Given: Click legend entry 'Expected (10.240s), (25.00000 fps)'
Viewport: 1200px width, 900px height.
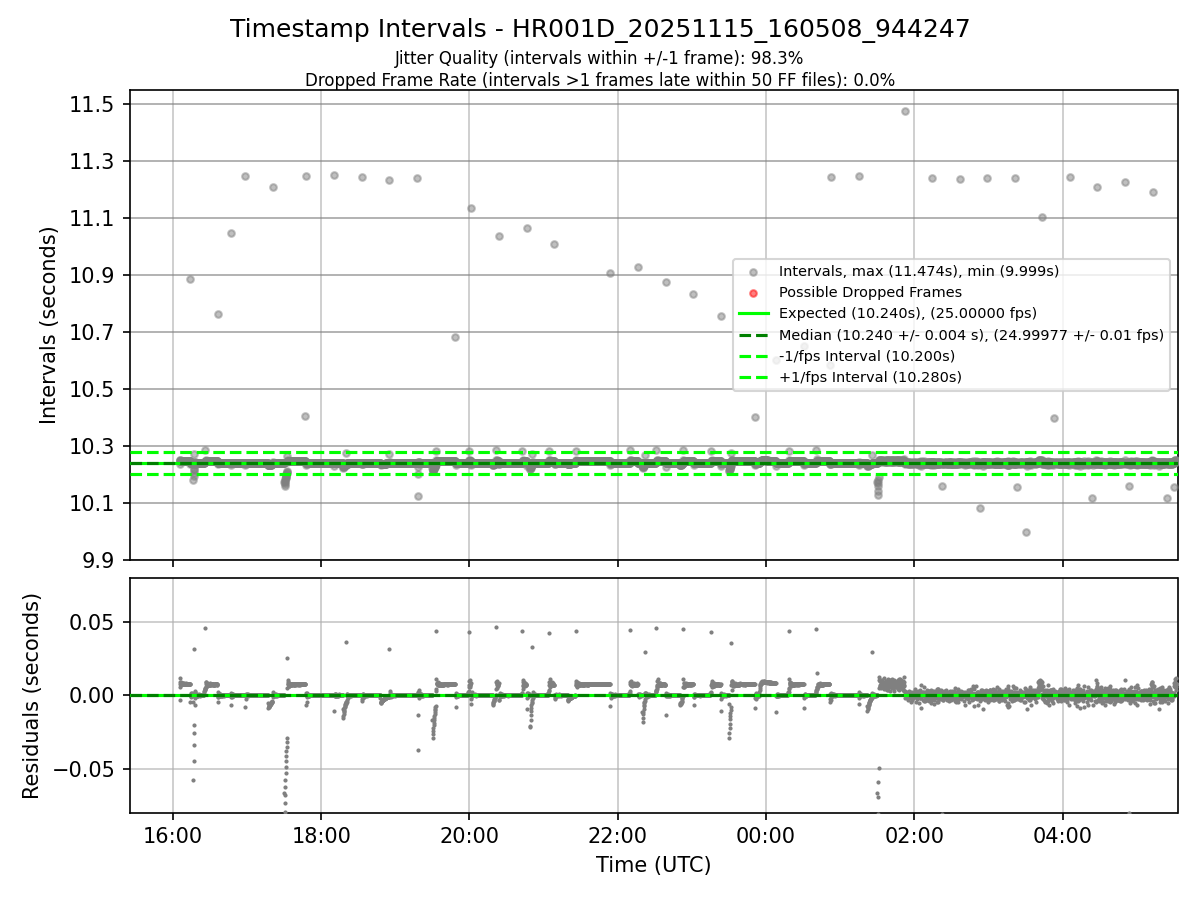Looking at the screenshot, I should pyautogui.click(x=908, y=313).
